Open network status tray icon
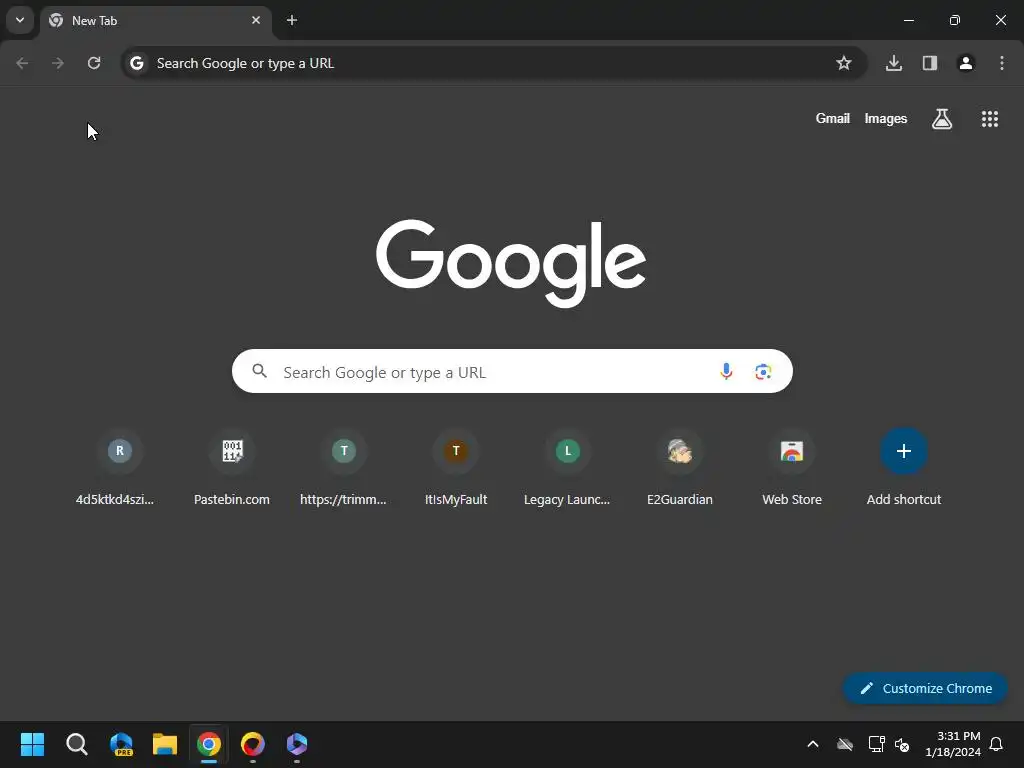The height and width of the screenshot is (768, 1024). (876, 744)
